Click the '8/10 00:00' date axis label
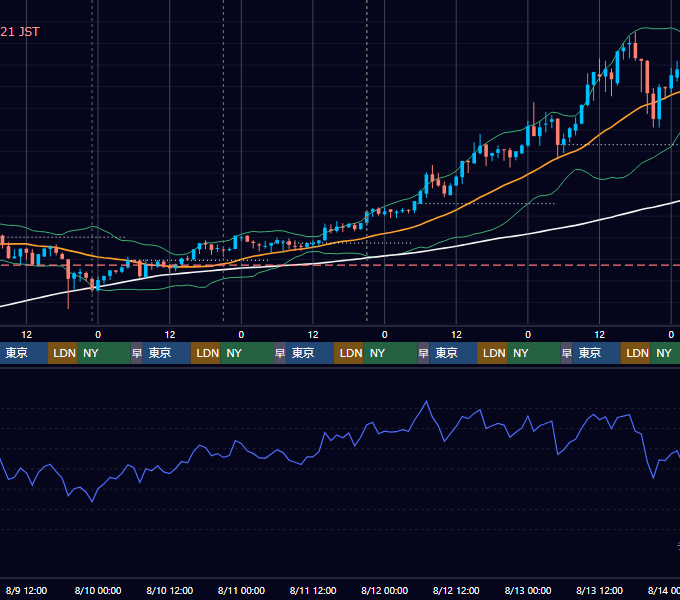680x600 pixels. coord(98,590)
